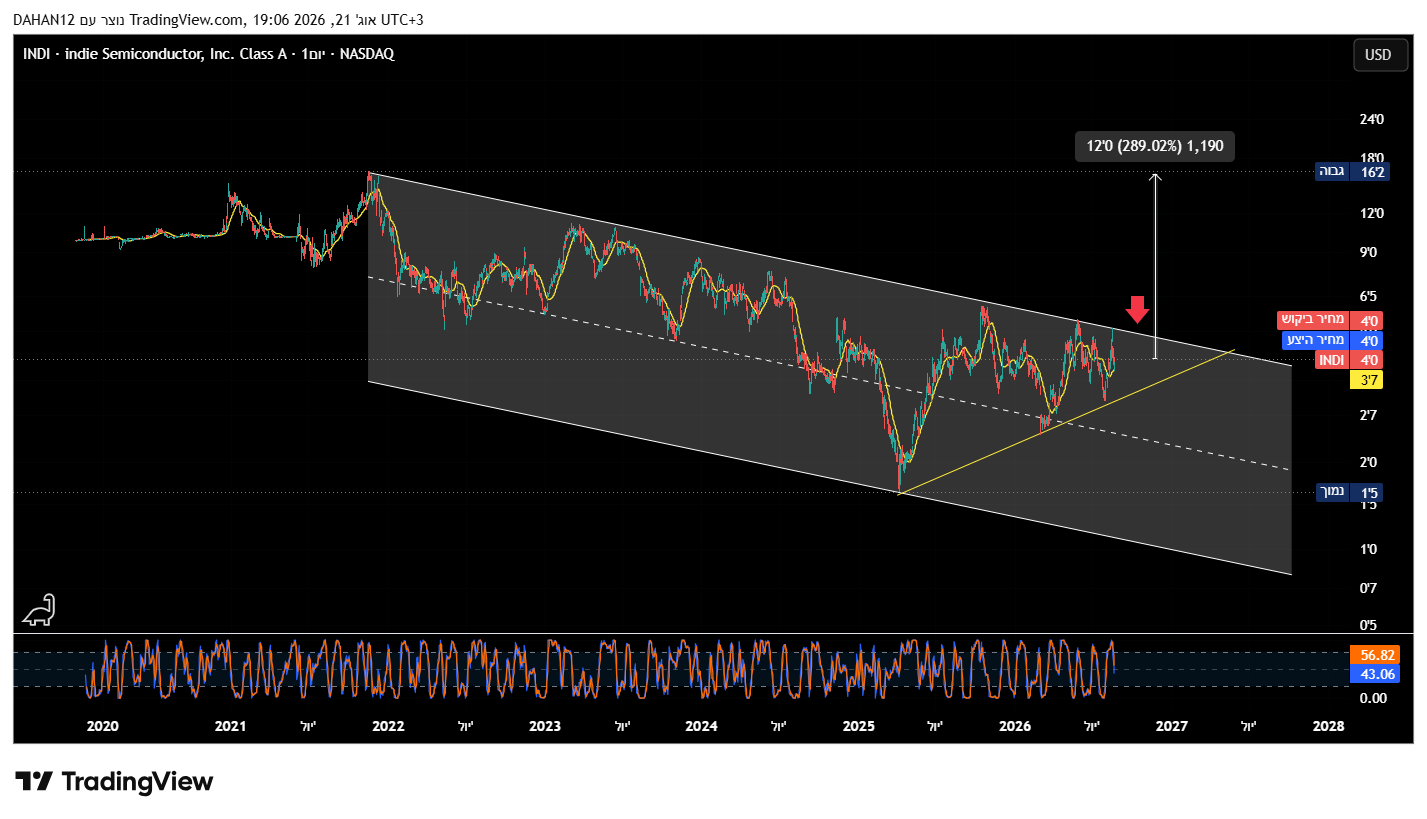Click 2020 on the time axis
The width and height of the screenshot is (1427, 819).
(x=102, y=726)
